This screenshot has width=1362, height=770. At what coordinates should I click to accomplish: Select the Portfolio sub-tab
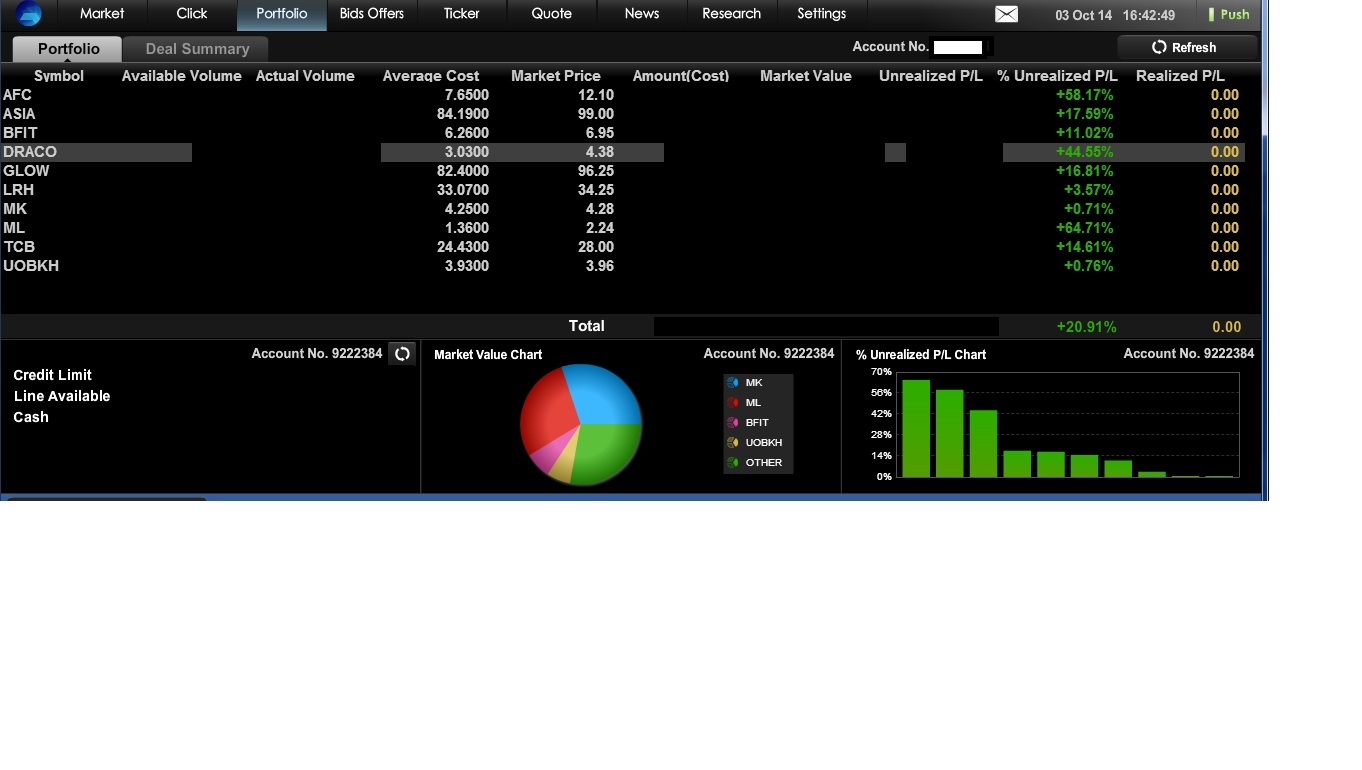[68, 48]
